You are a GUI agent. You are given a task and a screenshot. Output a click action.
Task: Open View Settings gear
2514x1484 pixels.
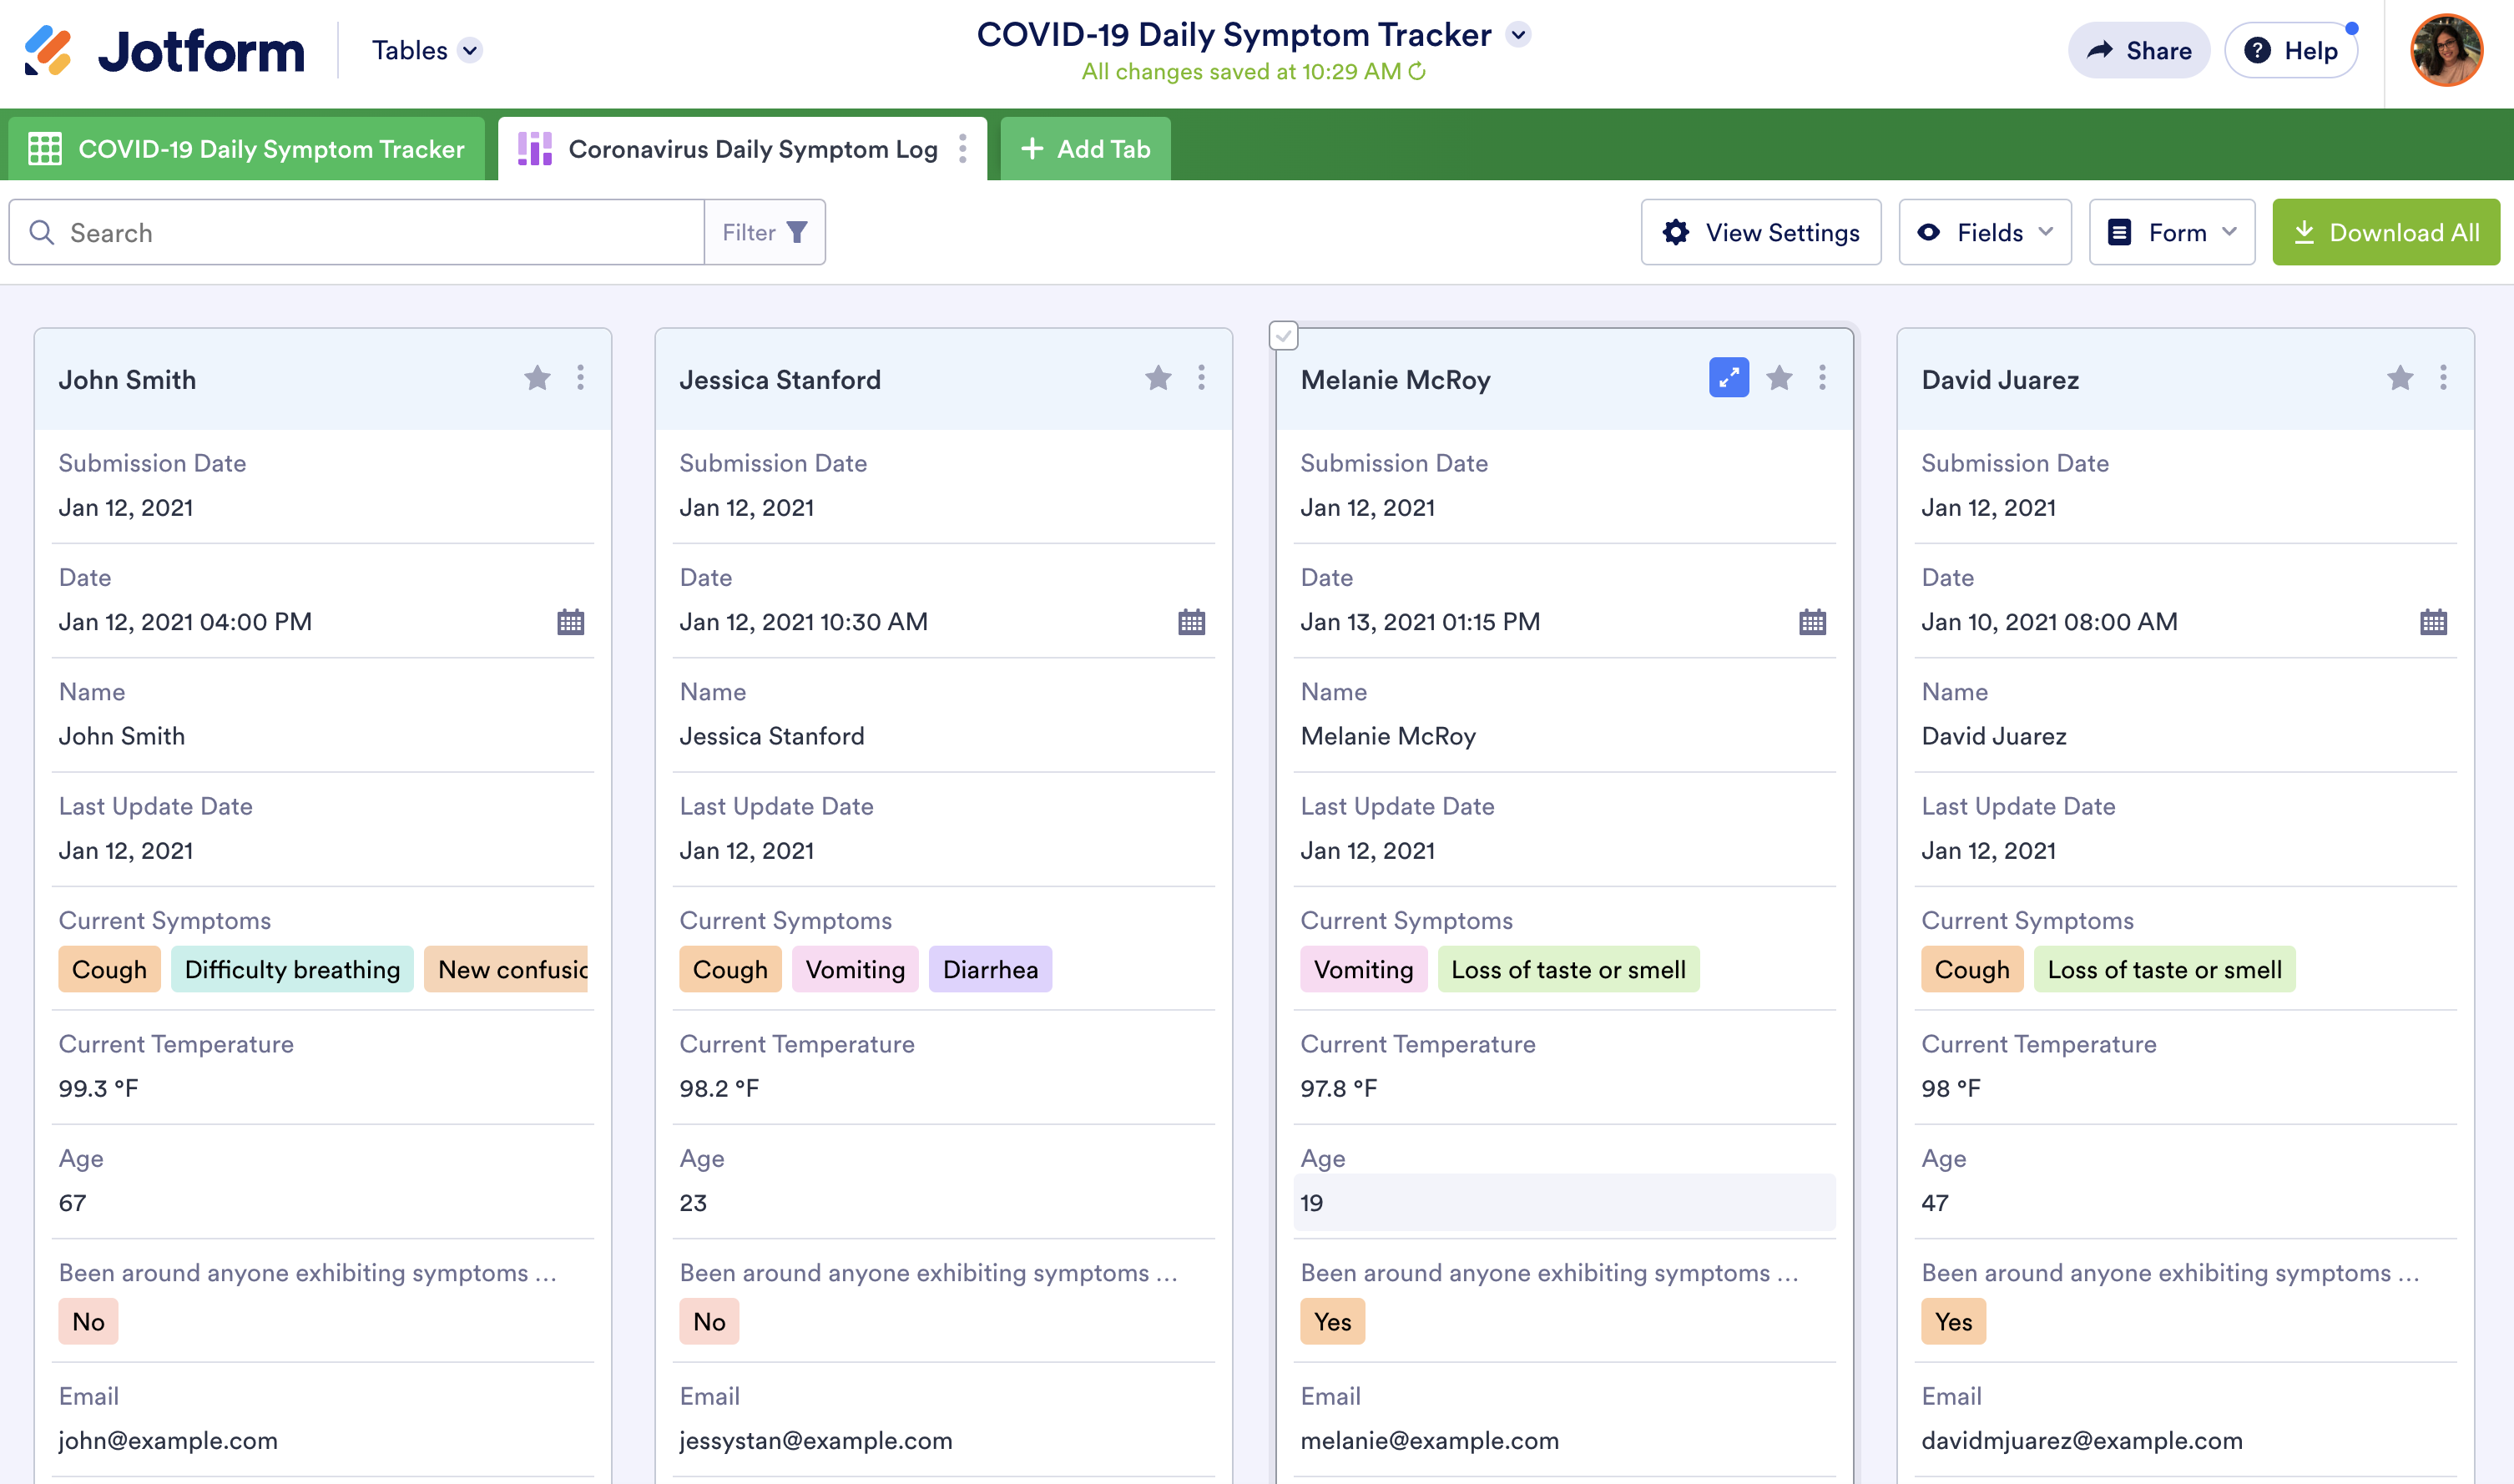(1760, 232)
